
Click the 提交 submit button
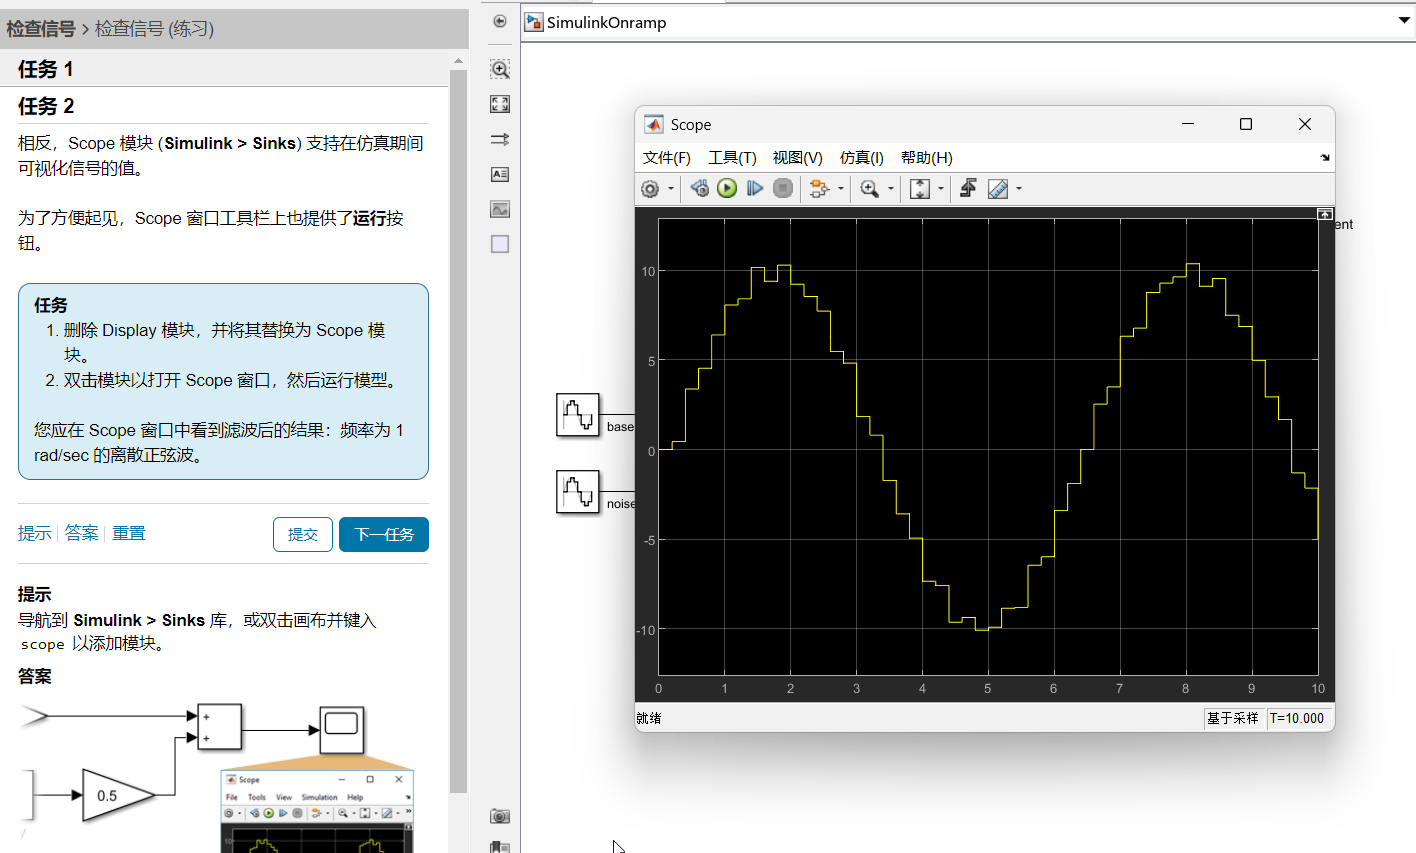pyautogui.click(x=303, y=534)
